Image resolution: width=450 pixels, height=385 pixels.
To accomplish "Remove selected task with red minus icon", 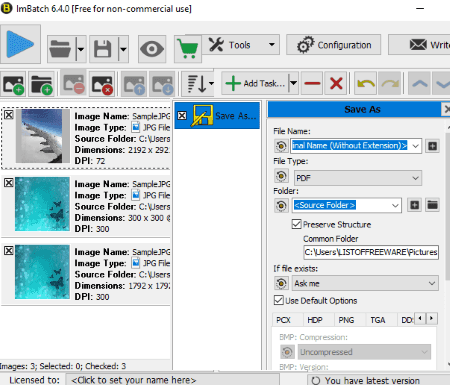I will pos(312,83).
